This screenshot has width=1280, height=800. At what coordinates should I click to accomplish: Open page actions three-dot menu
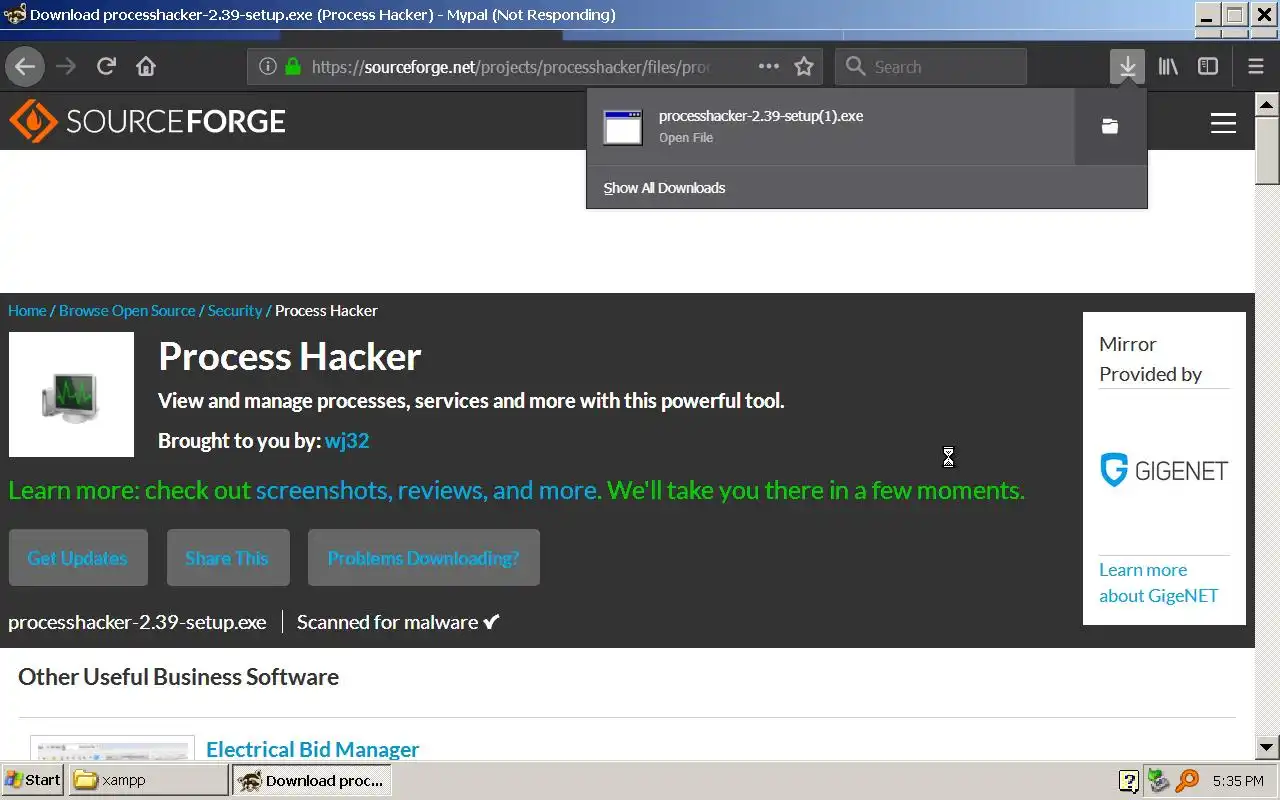tap(768, 66)
